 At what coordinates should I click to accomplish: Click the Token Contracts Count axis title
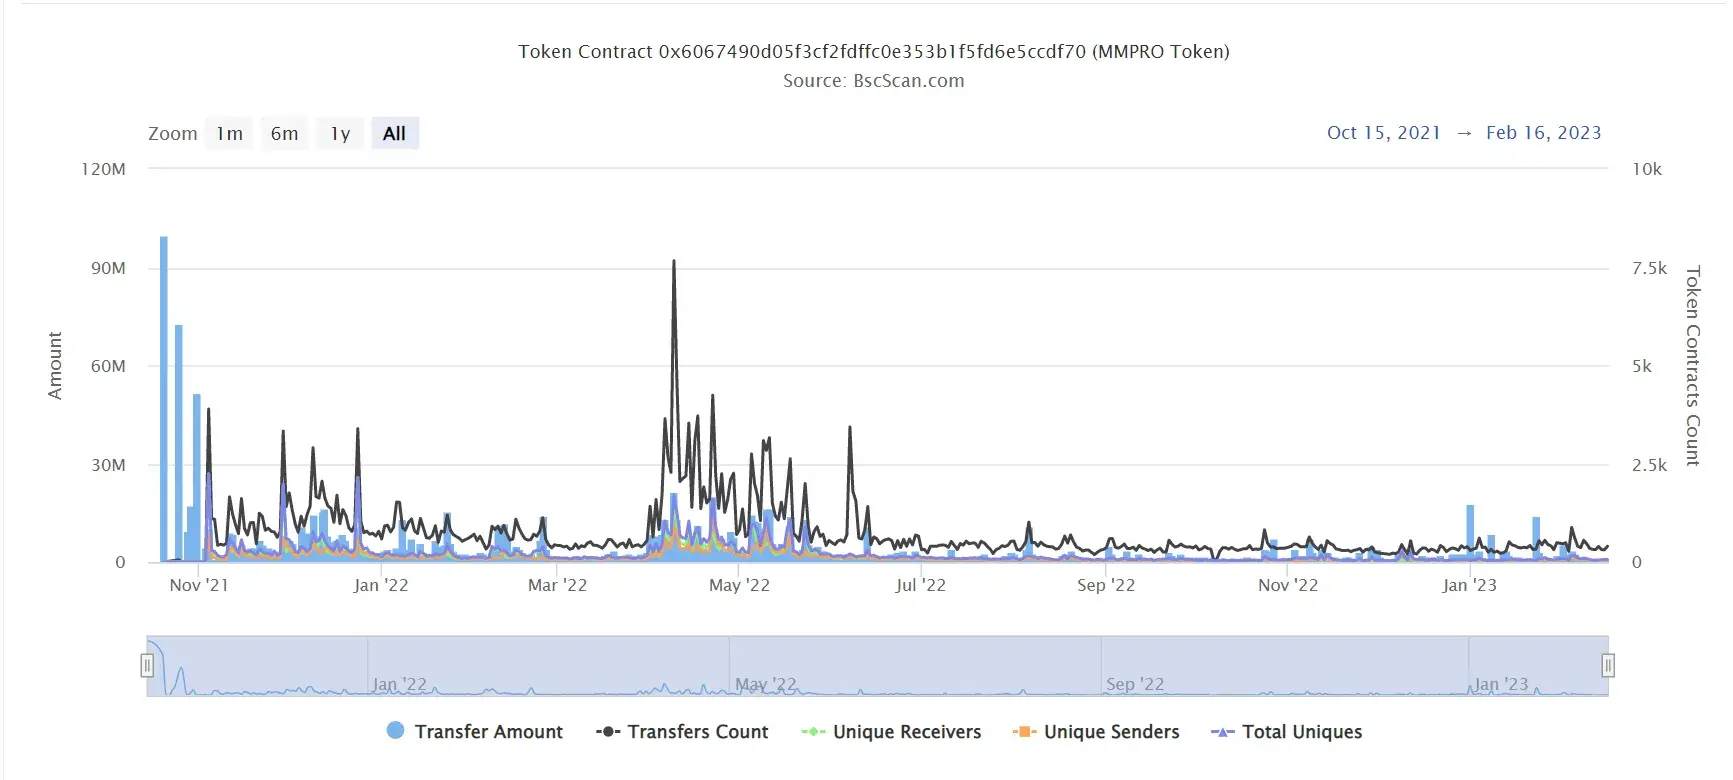pos(1692,366)
